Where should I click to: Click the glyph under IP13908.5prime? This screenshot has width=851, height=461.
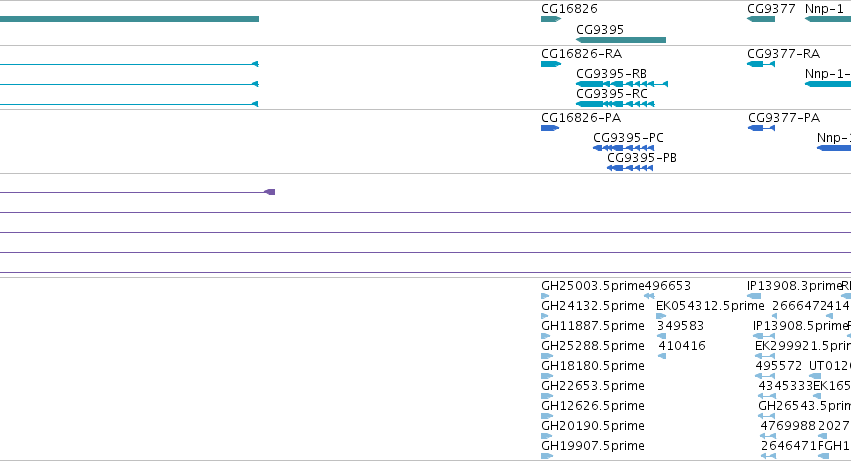coord(764,336)
